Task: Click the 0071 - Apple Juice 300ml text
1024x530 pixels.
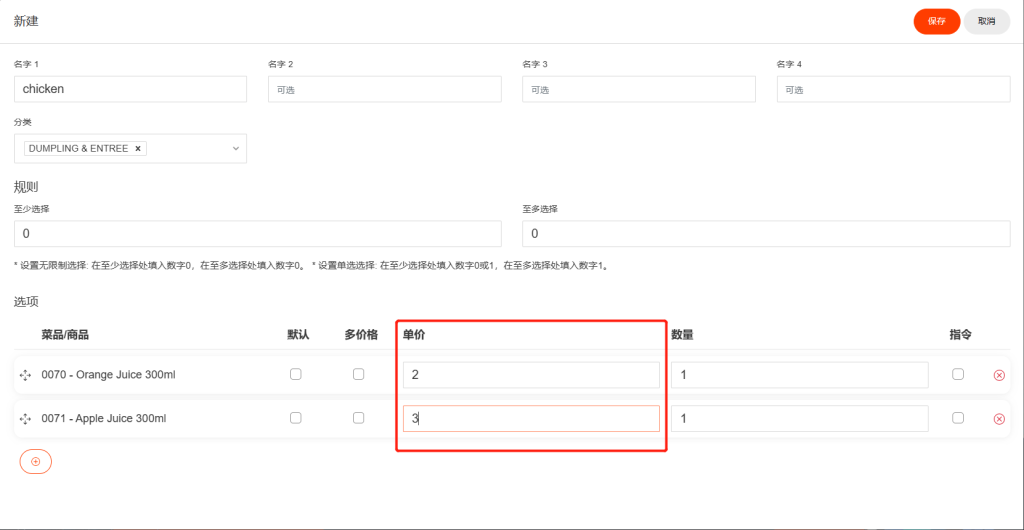Action: (x=104, y=419)
